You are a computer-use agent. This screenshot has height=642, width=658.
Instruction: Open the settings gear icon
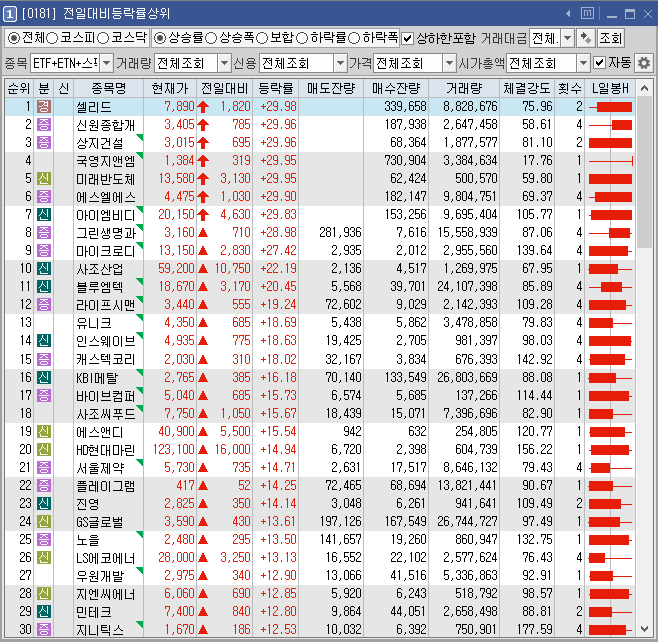coord(644,63)
